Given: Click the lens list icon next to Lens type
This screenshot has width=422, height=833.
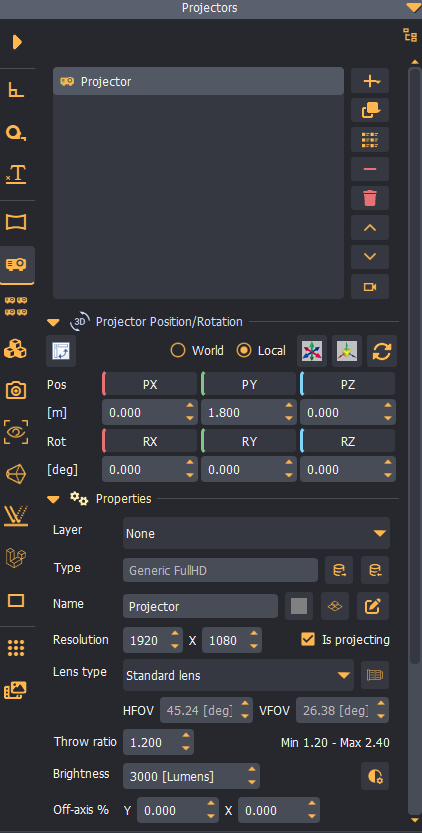Looking at the screenshot, I should pyautogui.click(x=375, y=675).
